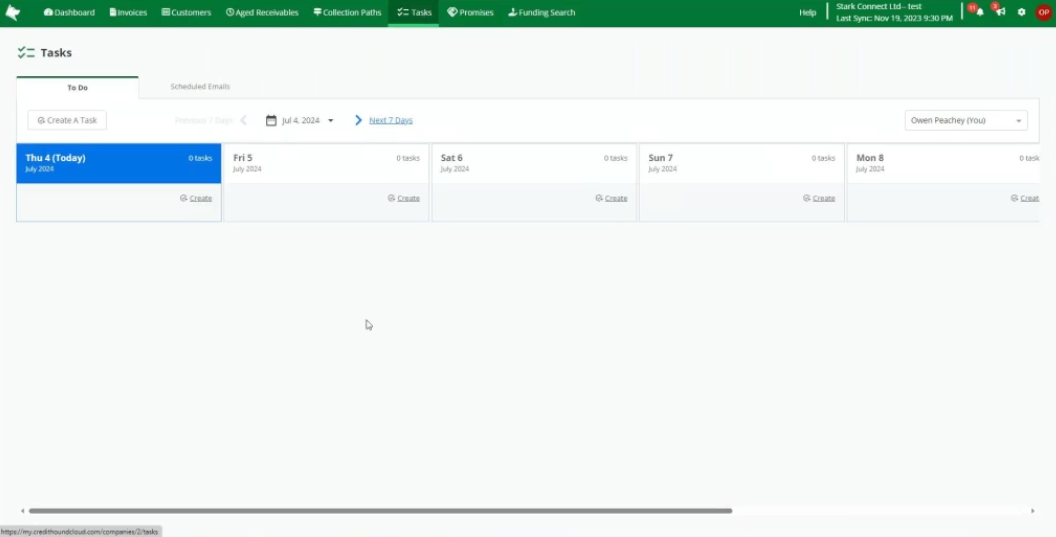The image size is (1056, 537).
Task: Select the Sun 7 day header
Action: [x=741, y=163]
